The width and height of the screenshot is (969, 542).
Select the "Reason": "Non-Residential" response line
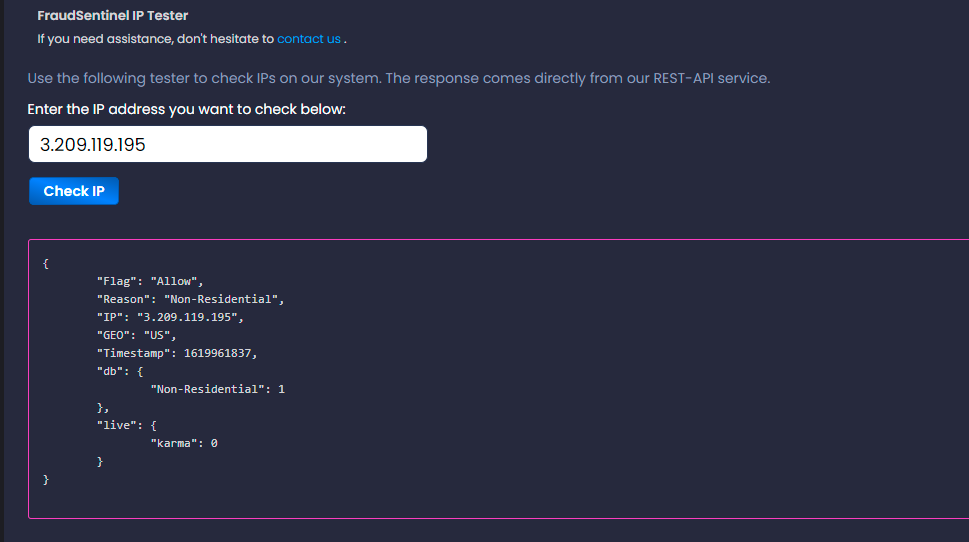click(x=190, y=299)
